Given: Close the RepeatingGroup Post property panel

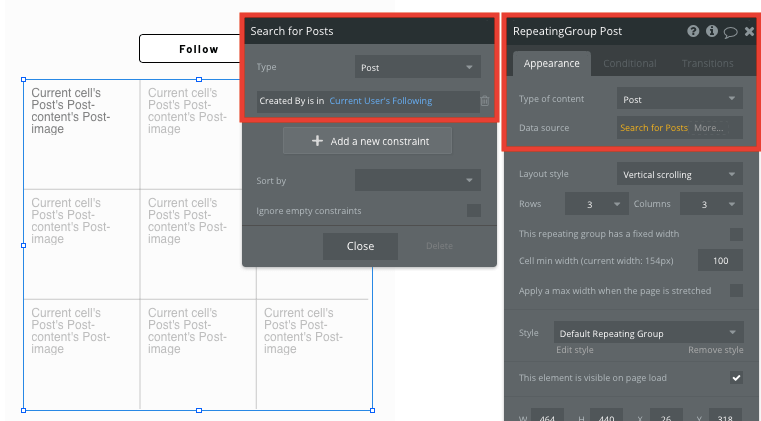Looking at the screenshot, I should coord(749,32).
